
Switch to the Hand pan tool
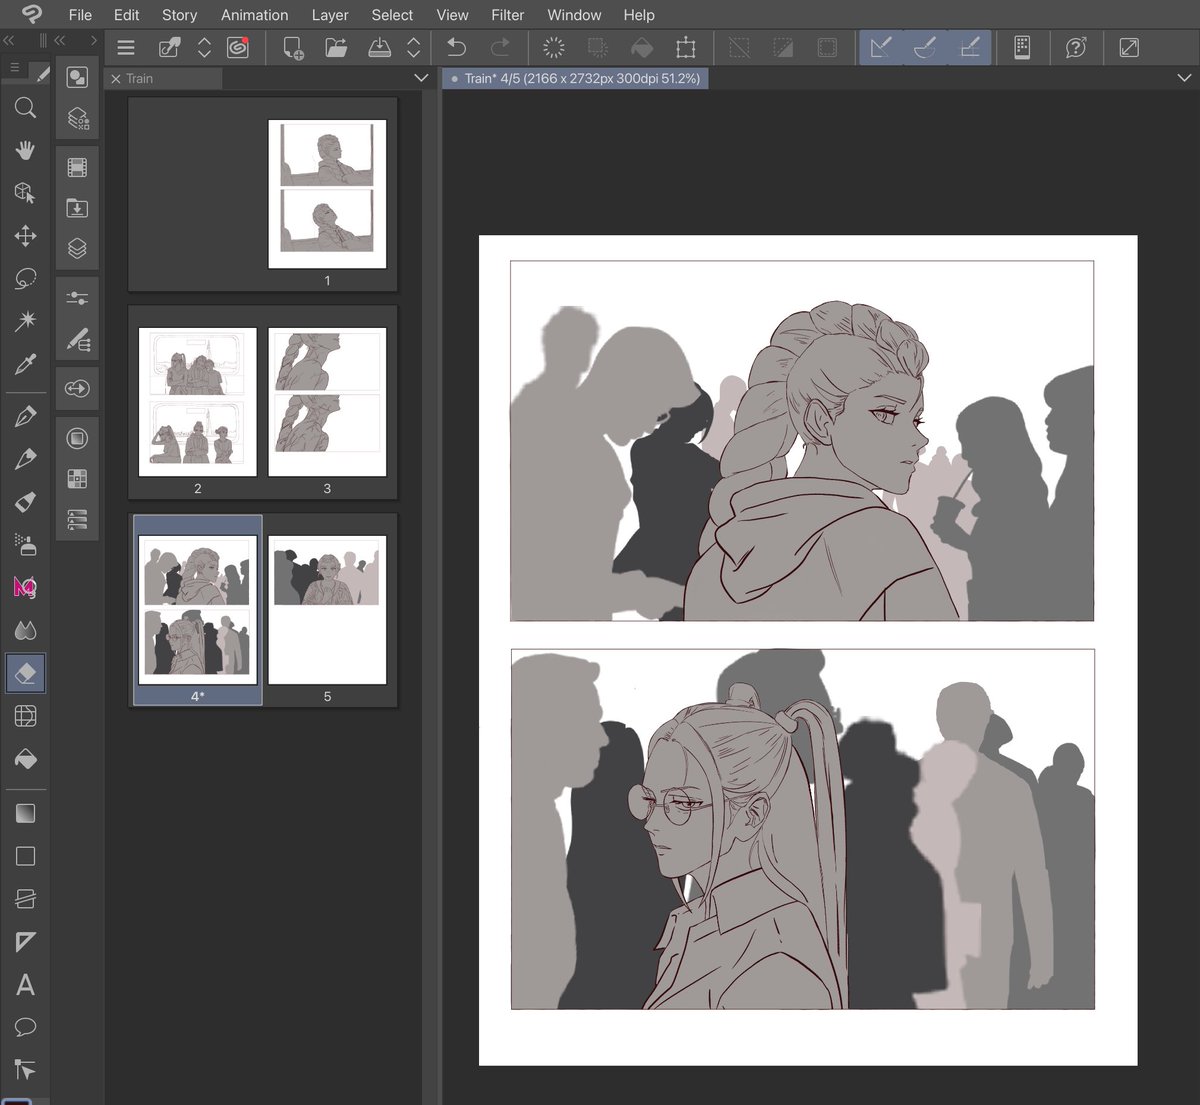pos(25,150)
